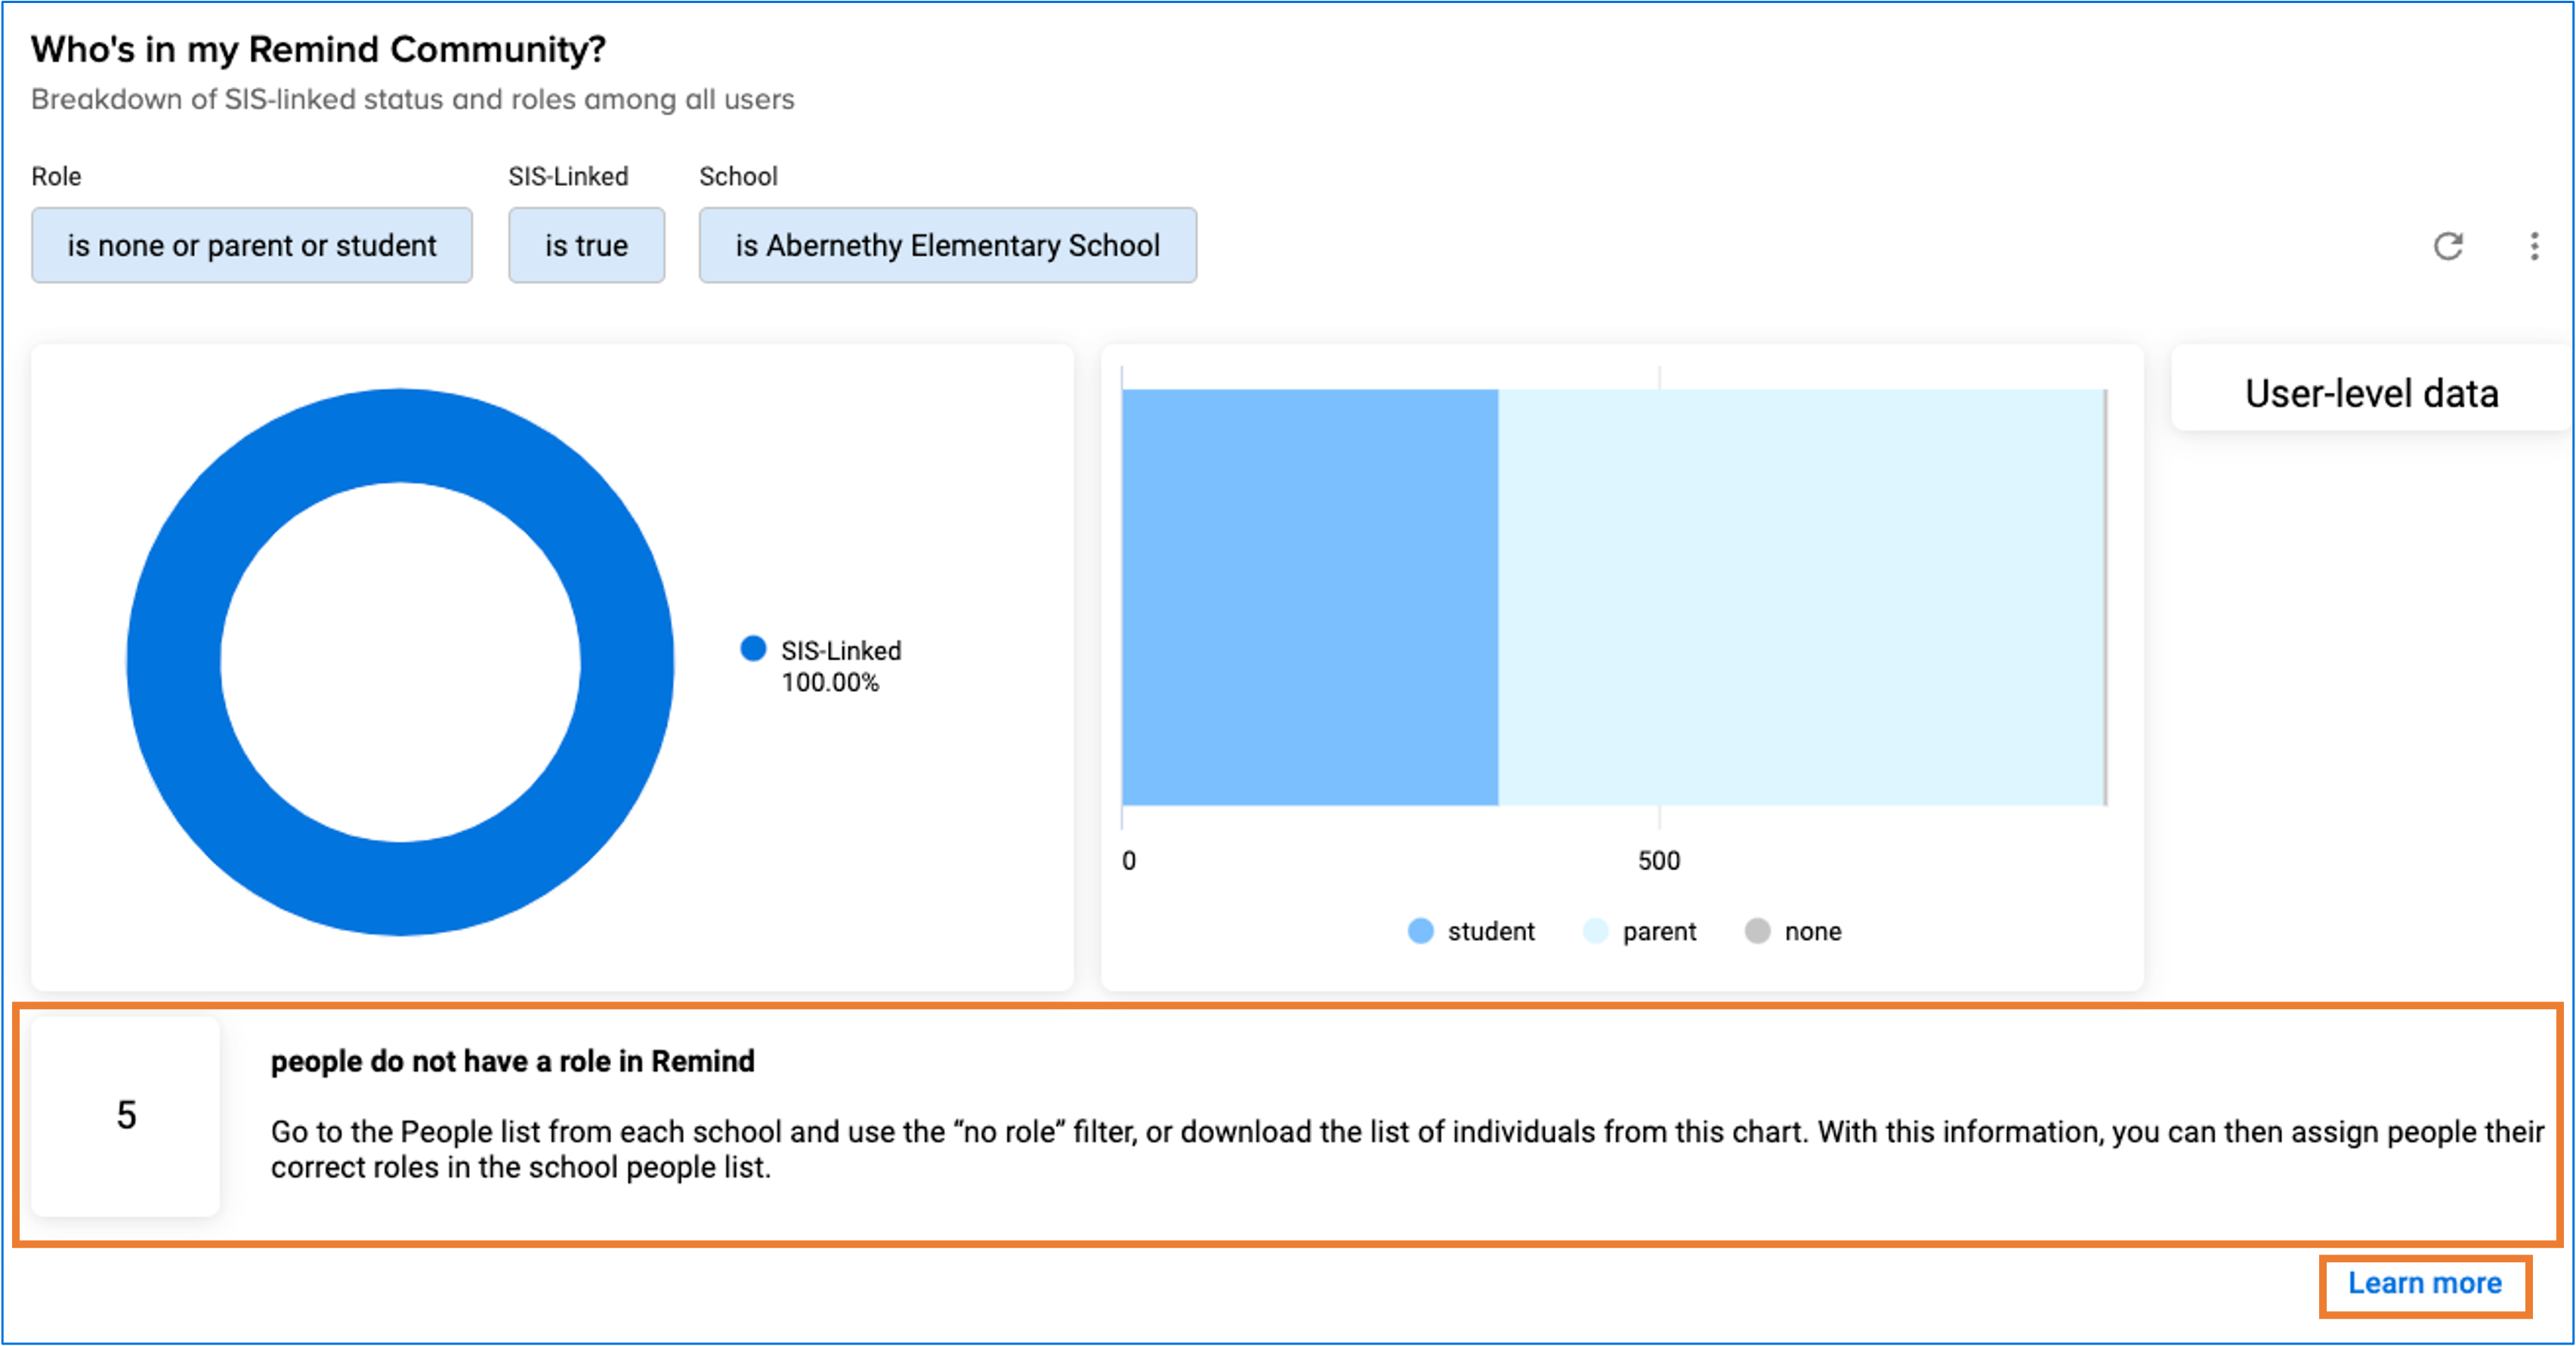Click 'people do not have a role' heading
Image resolution: width=2576 pixels, height=1346 pixels.
point(512,1061)
